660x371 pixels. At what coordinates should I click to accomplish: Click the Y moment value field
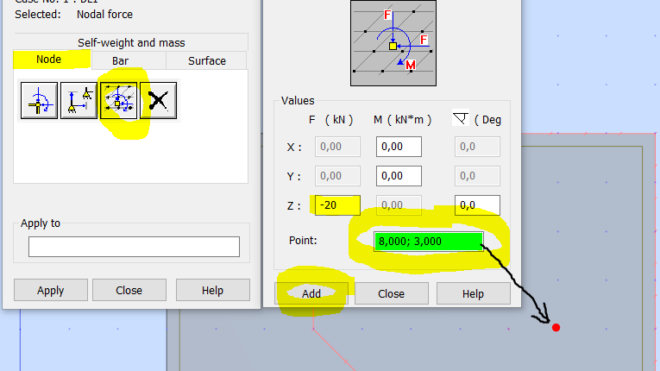[x=399, y=176]
